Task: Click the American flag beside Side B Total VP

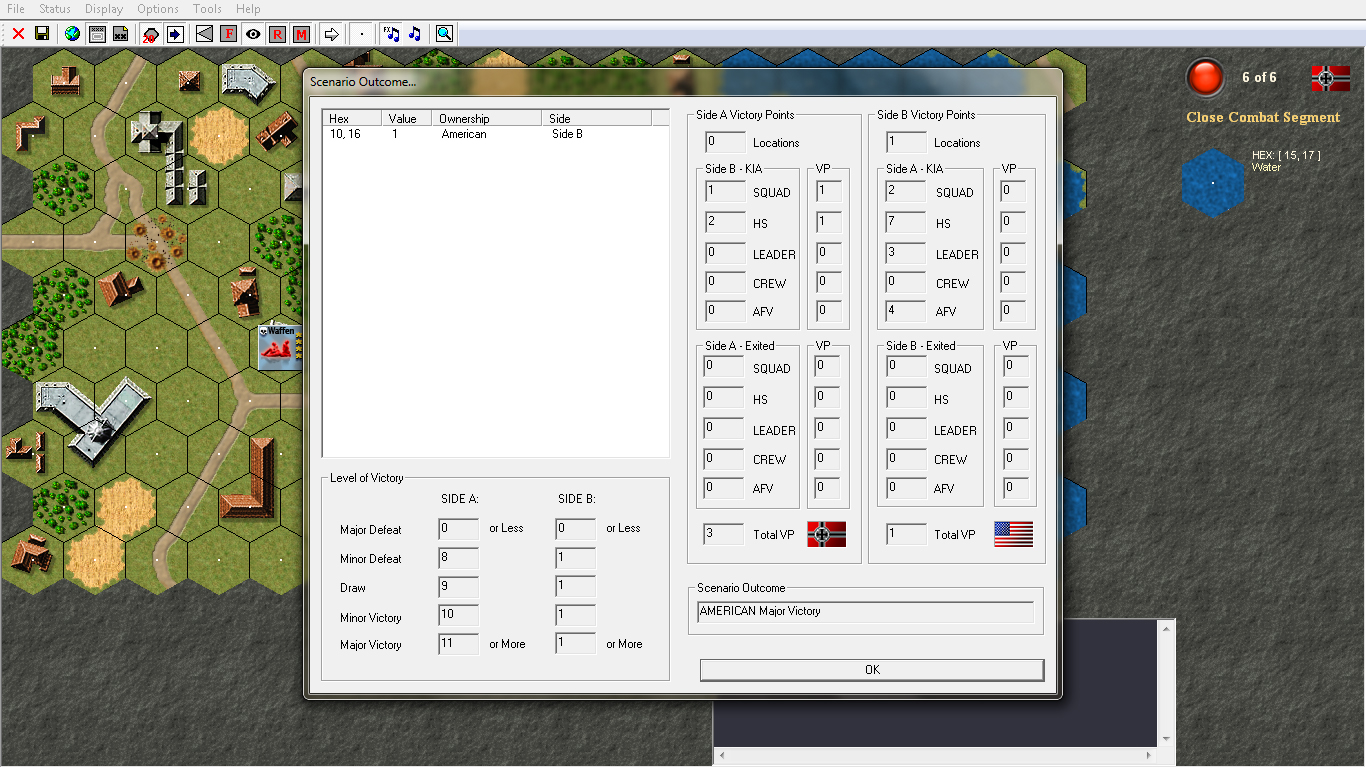Action: 1013,534
